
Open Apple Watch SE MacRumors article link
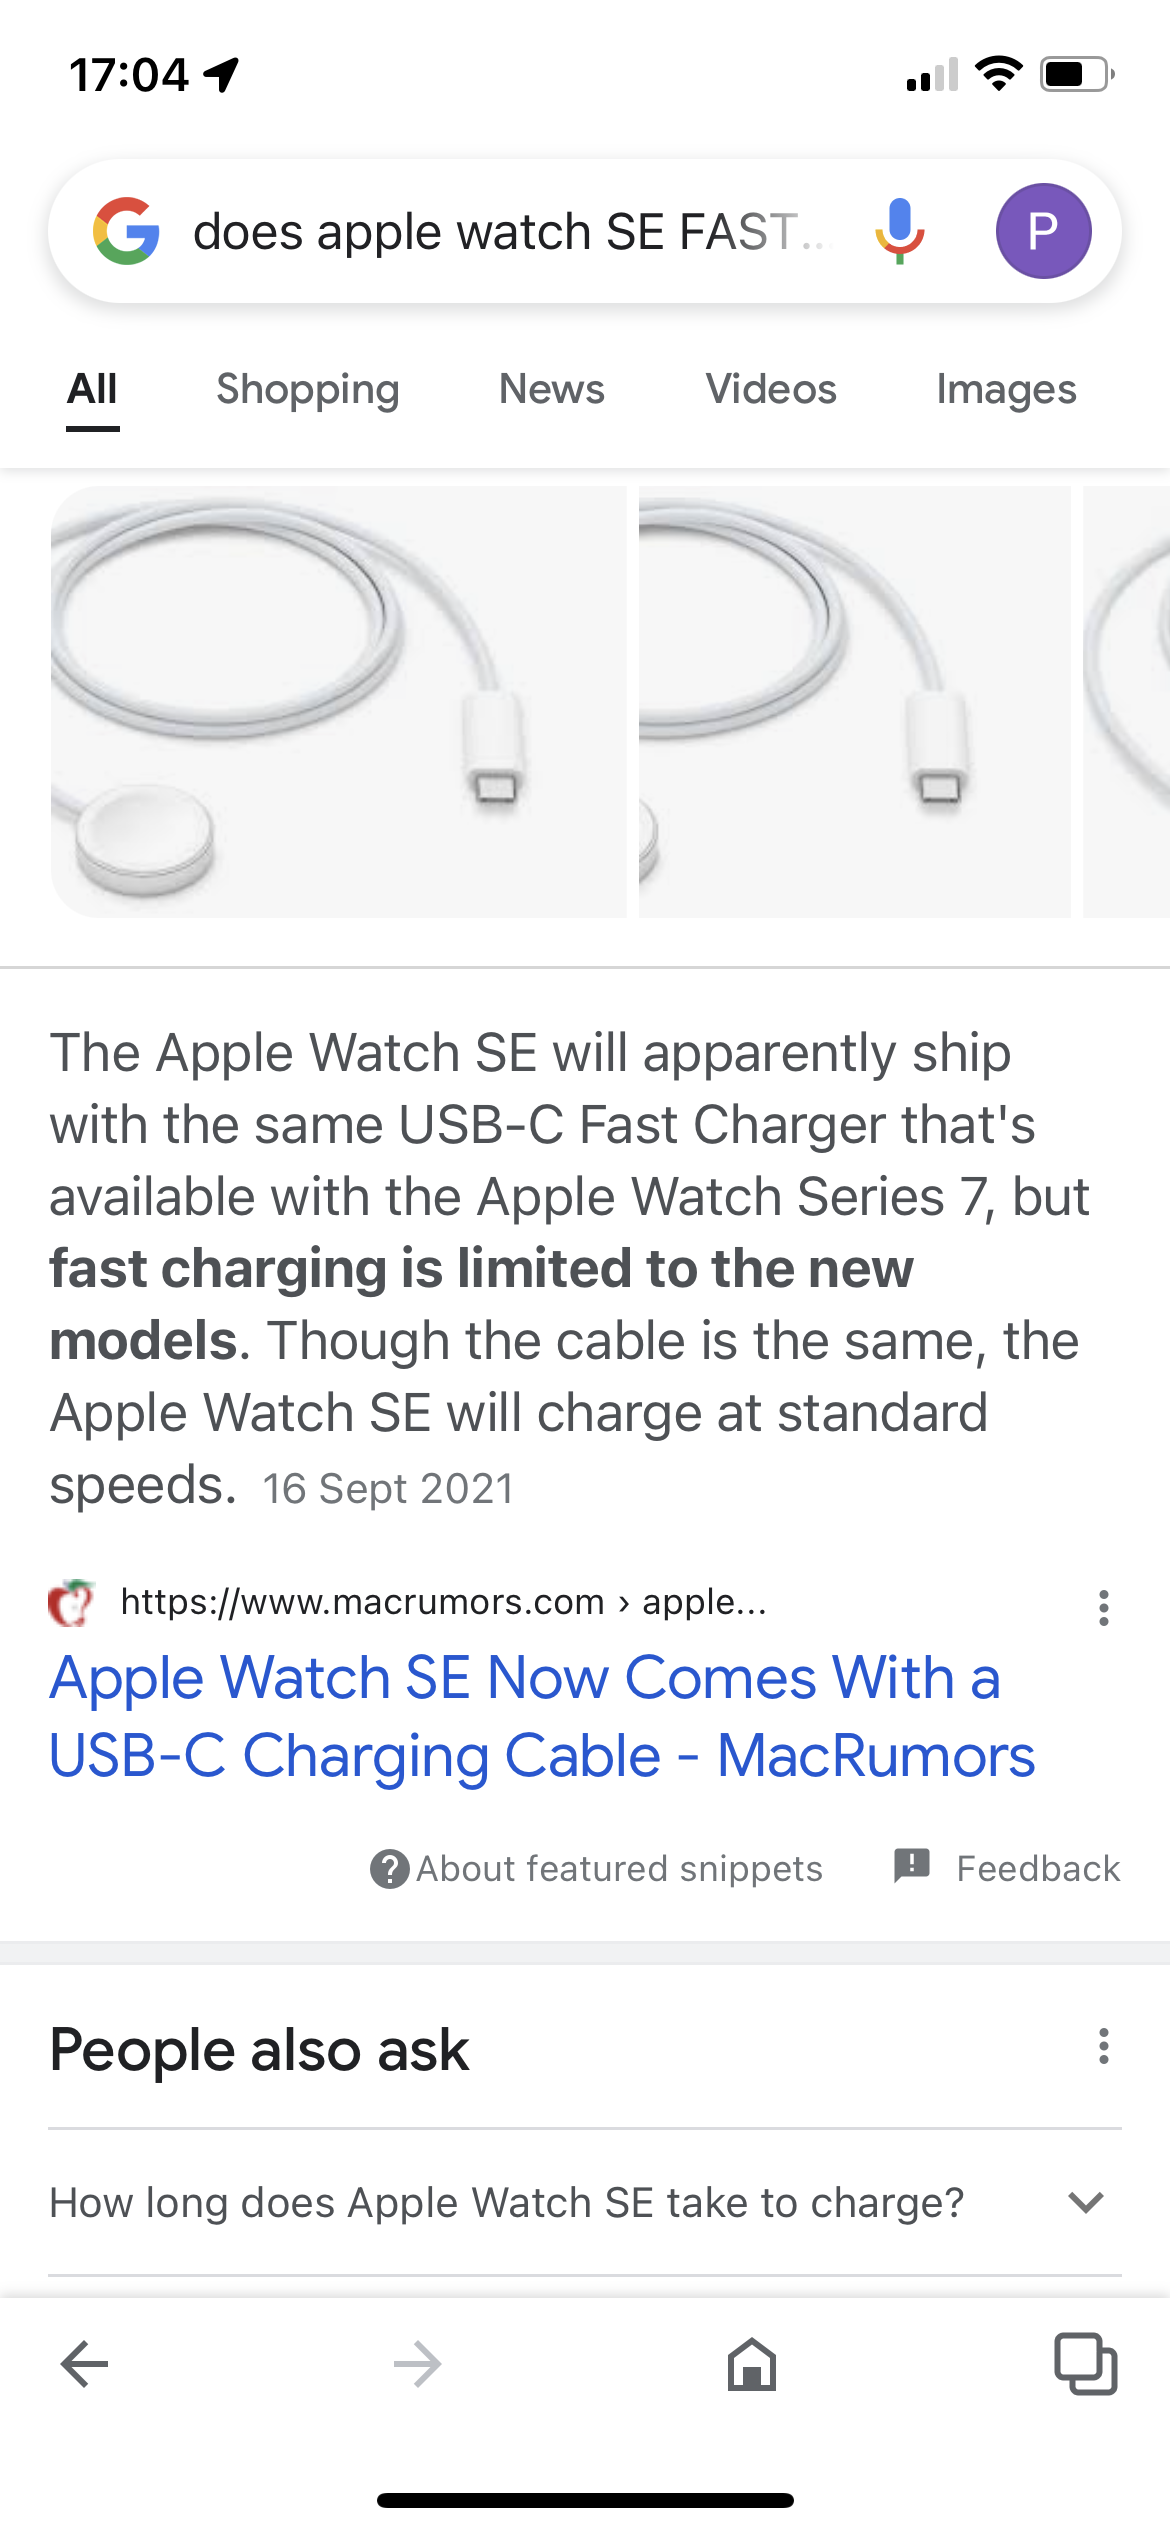542,1716
